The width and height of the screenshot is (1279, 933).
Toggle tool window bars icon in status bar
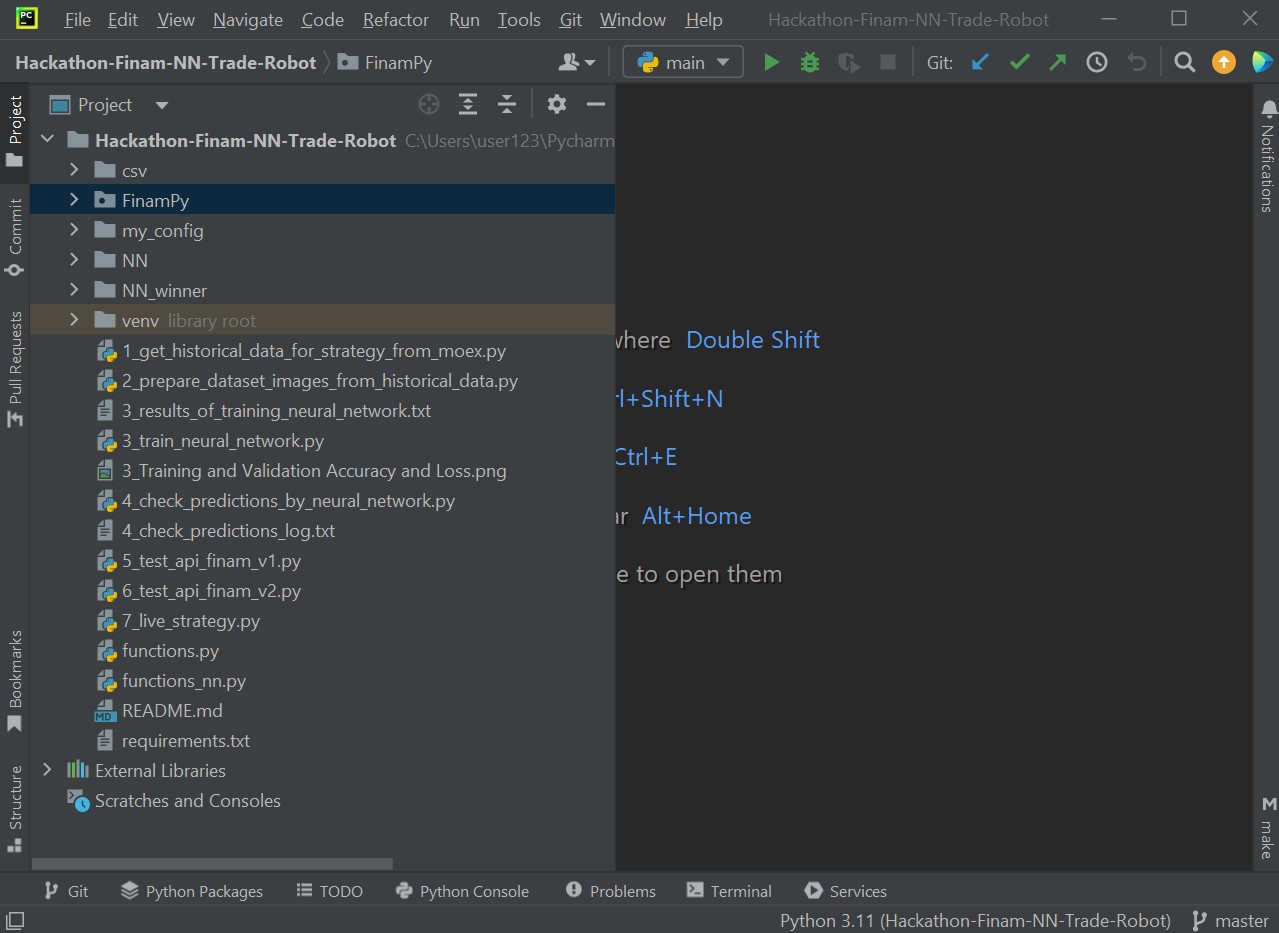point(15,920)
